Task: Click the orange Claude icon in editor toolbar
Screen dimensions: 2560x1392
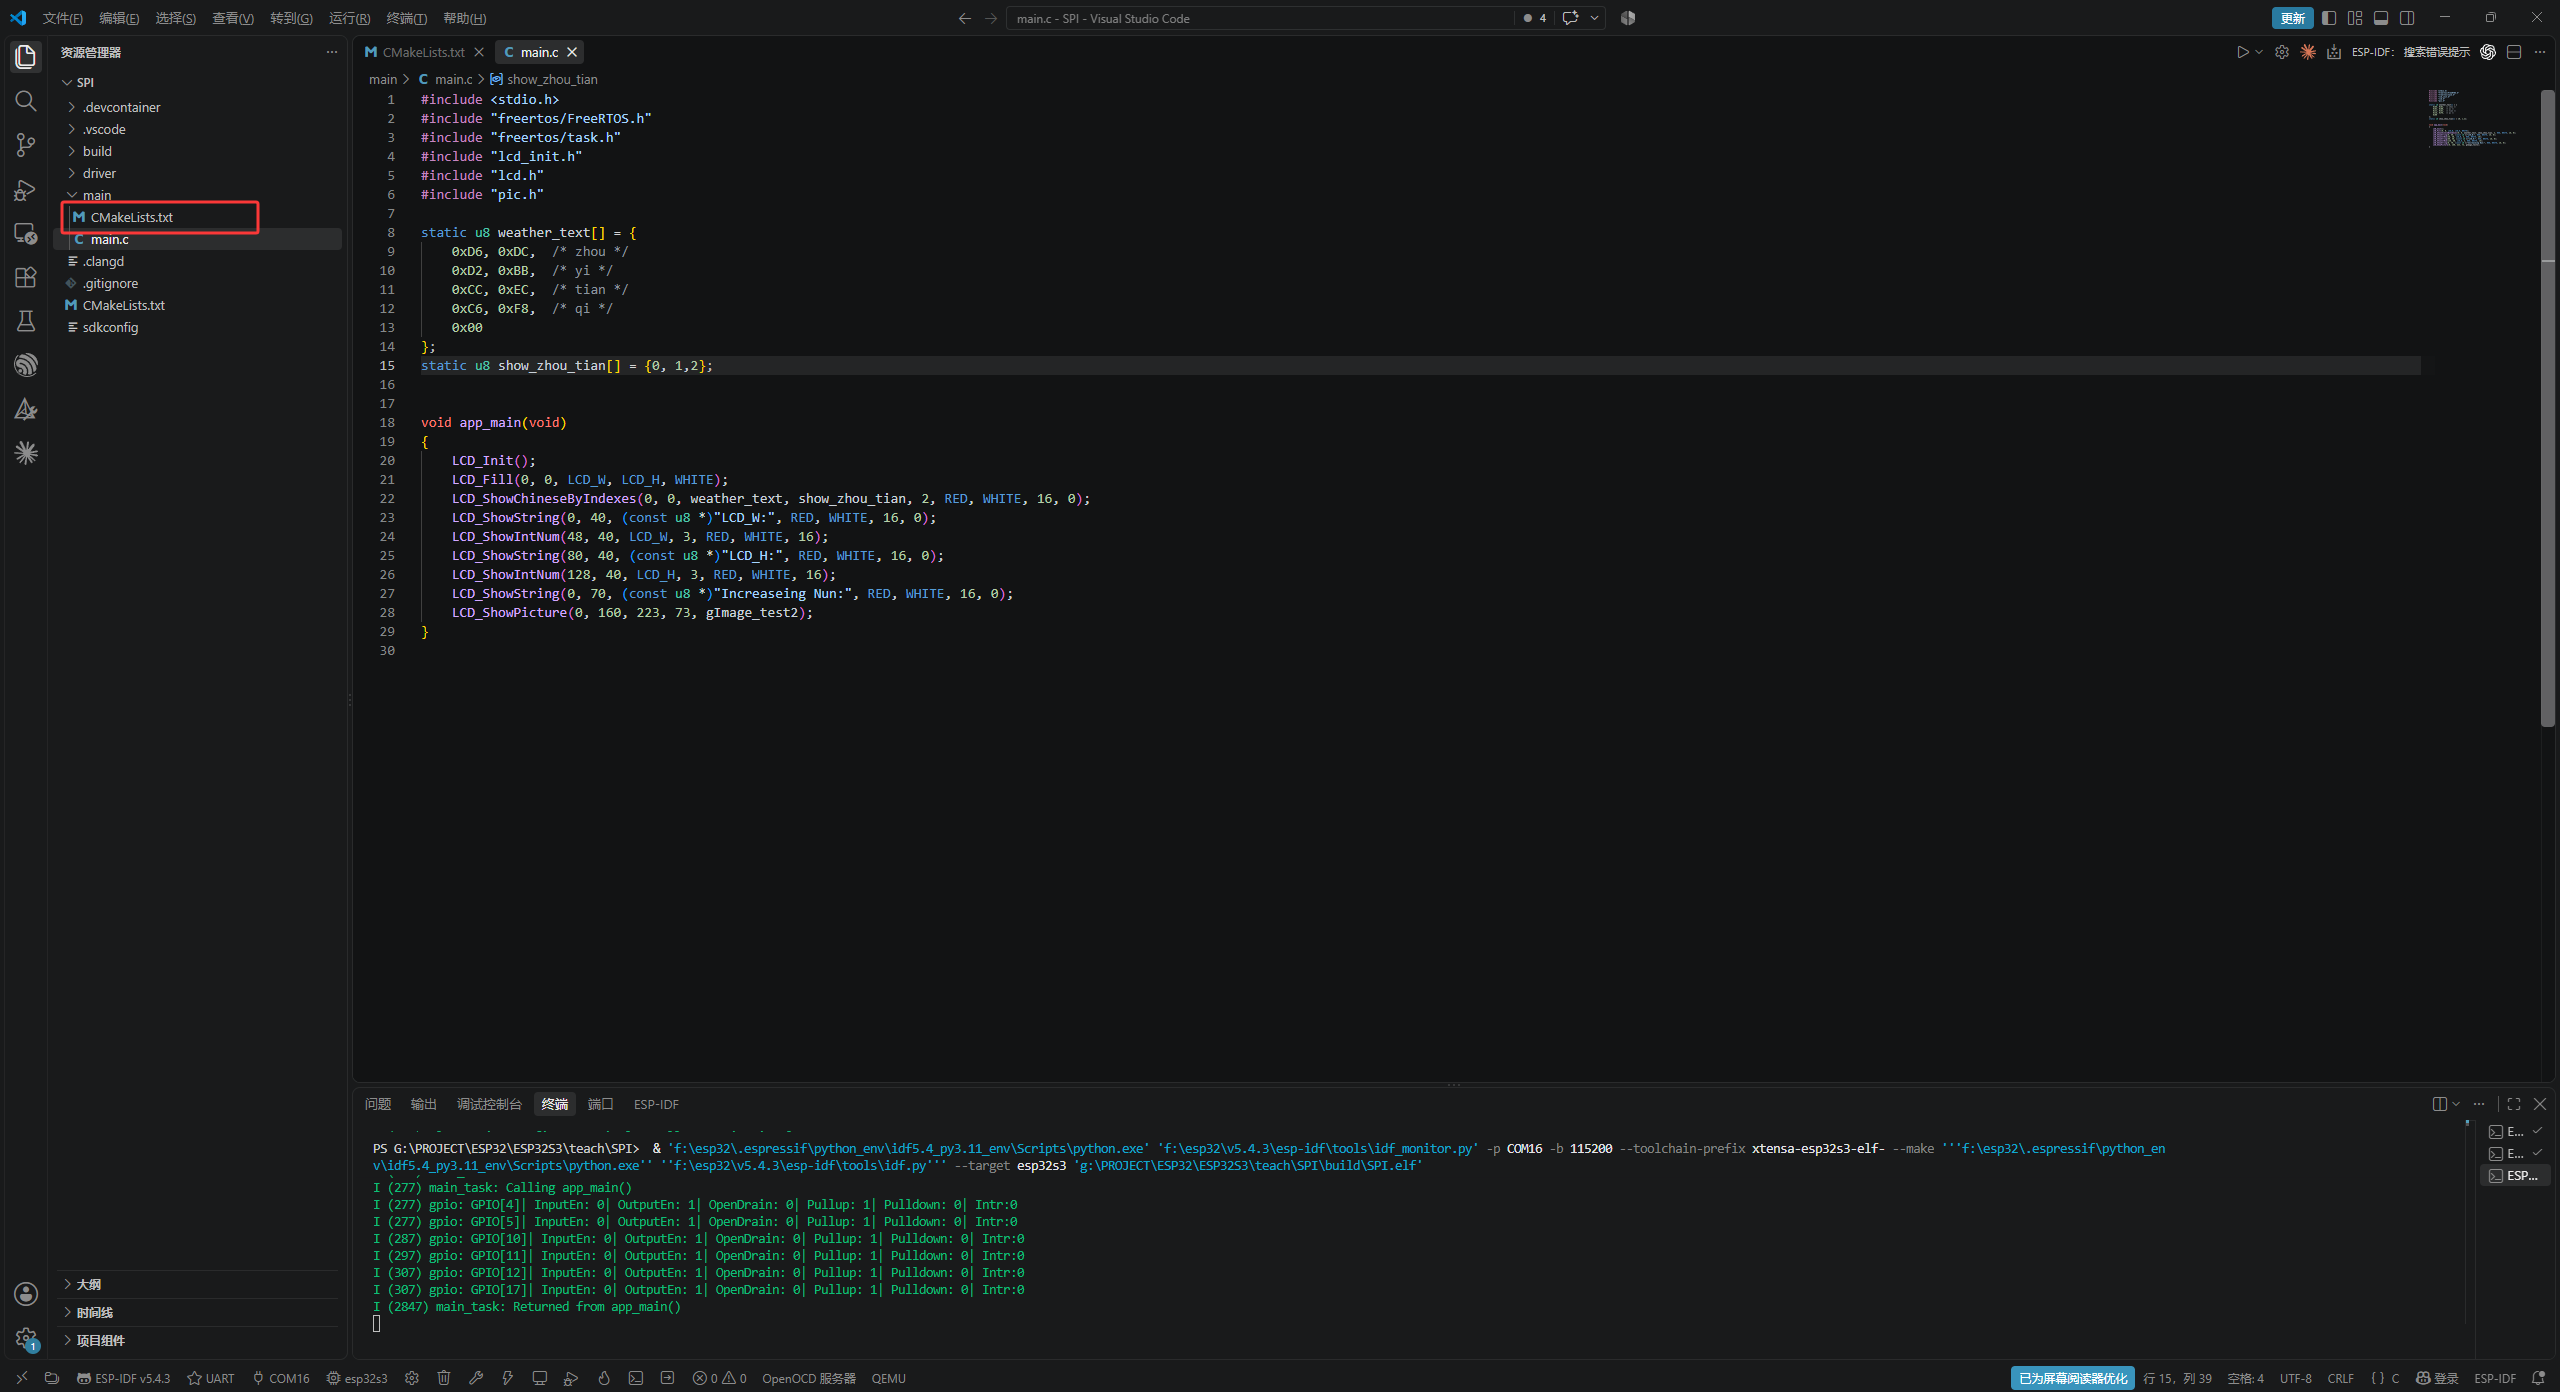Action: (x=2308, y=52)
